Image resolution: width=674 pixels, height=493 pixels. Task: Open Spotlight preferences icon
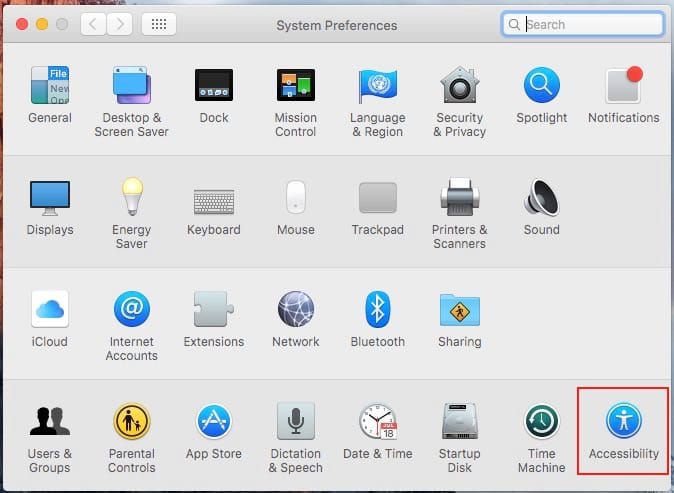click(542, 85)
